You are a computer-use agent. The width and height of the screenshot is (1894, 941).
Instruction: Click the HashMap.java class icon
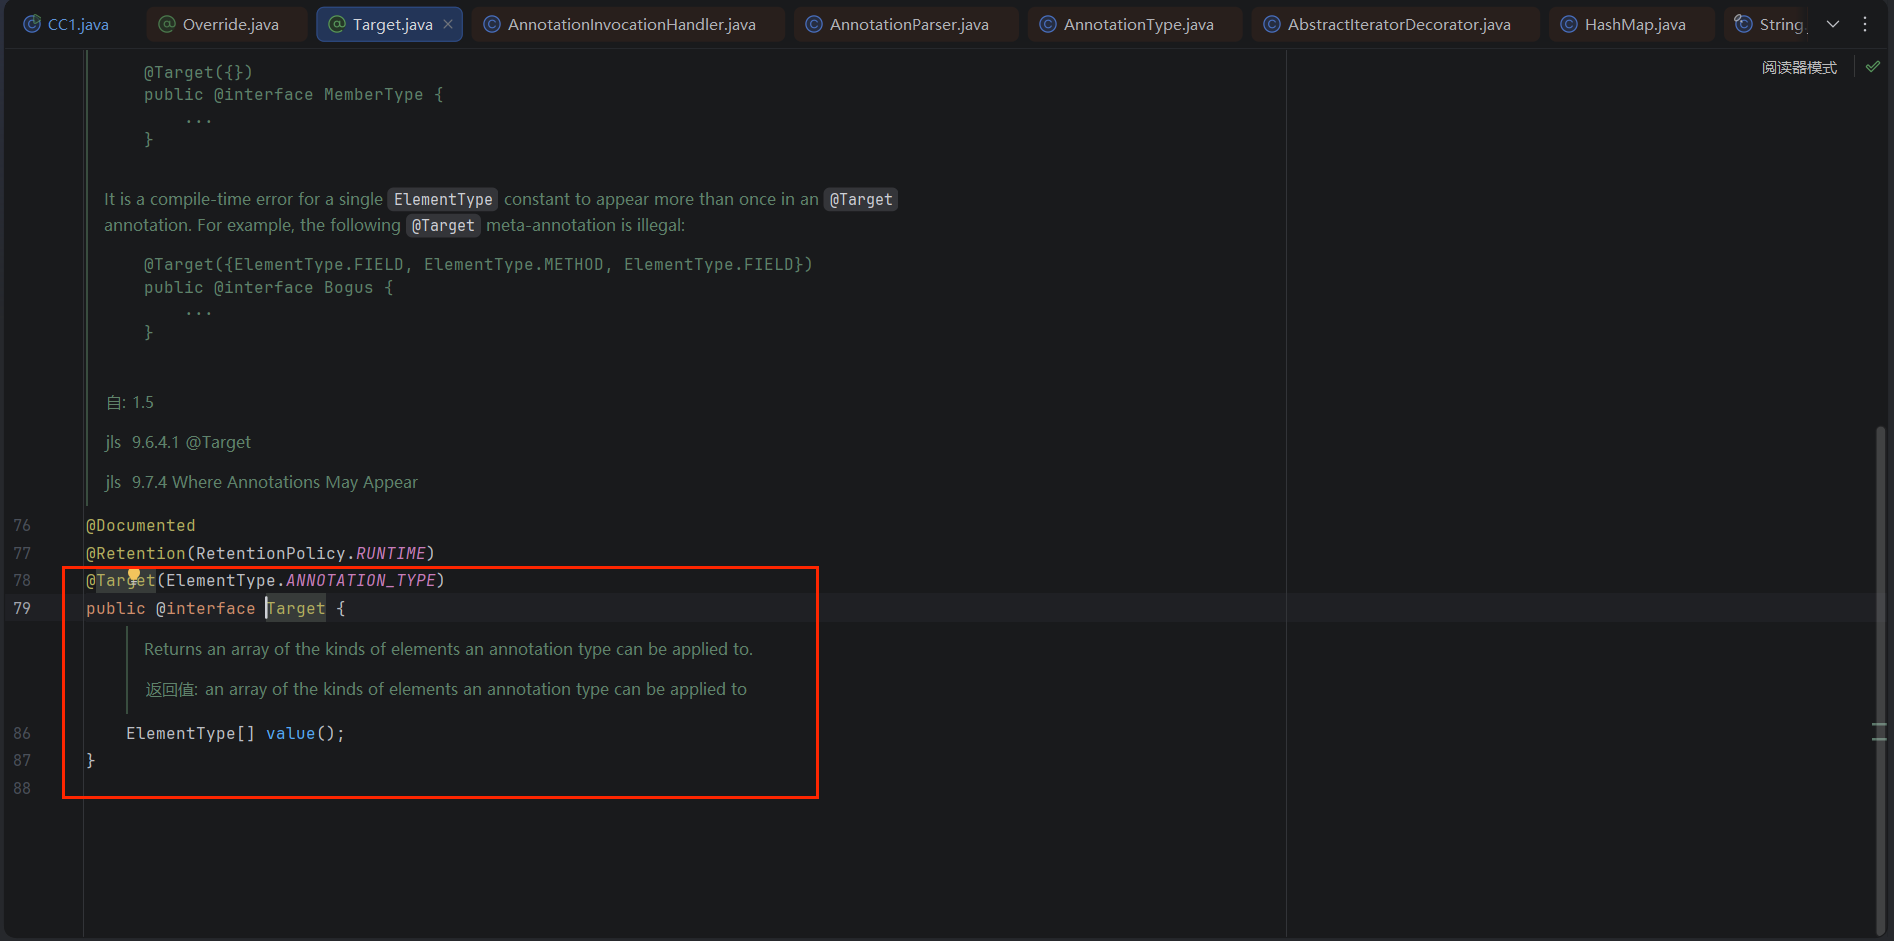point(1569,24)
